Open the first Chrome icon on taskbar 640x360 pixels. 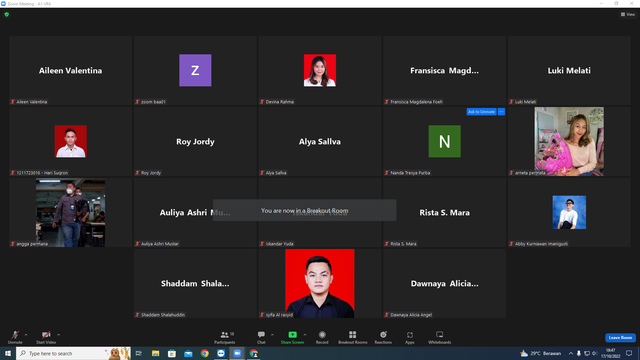[204, 353]
